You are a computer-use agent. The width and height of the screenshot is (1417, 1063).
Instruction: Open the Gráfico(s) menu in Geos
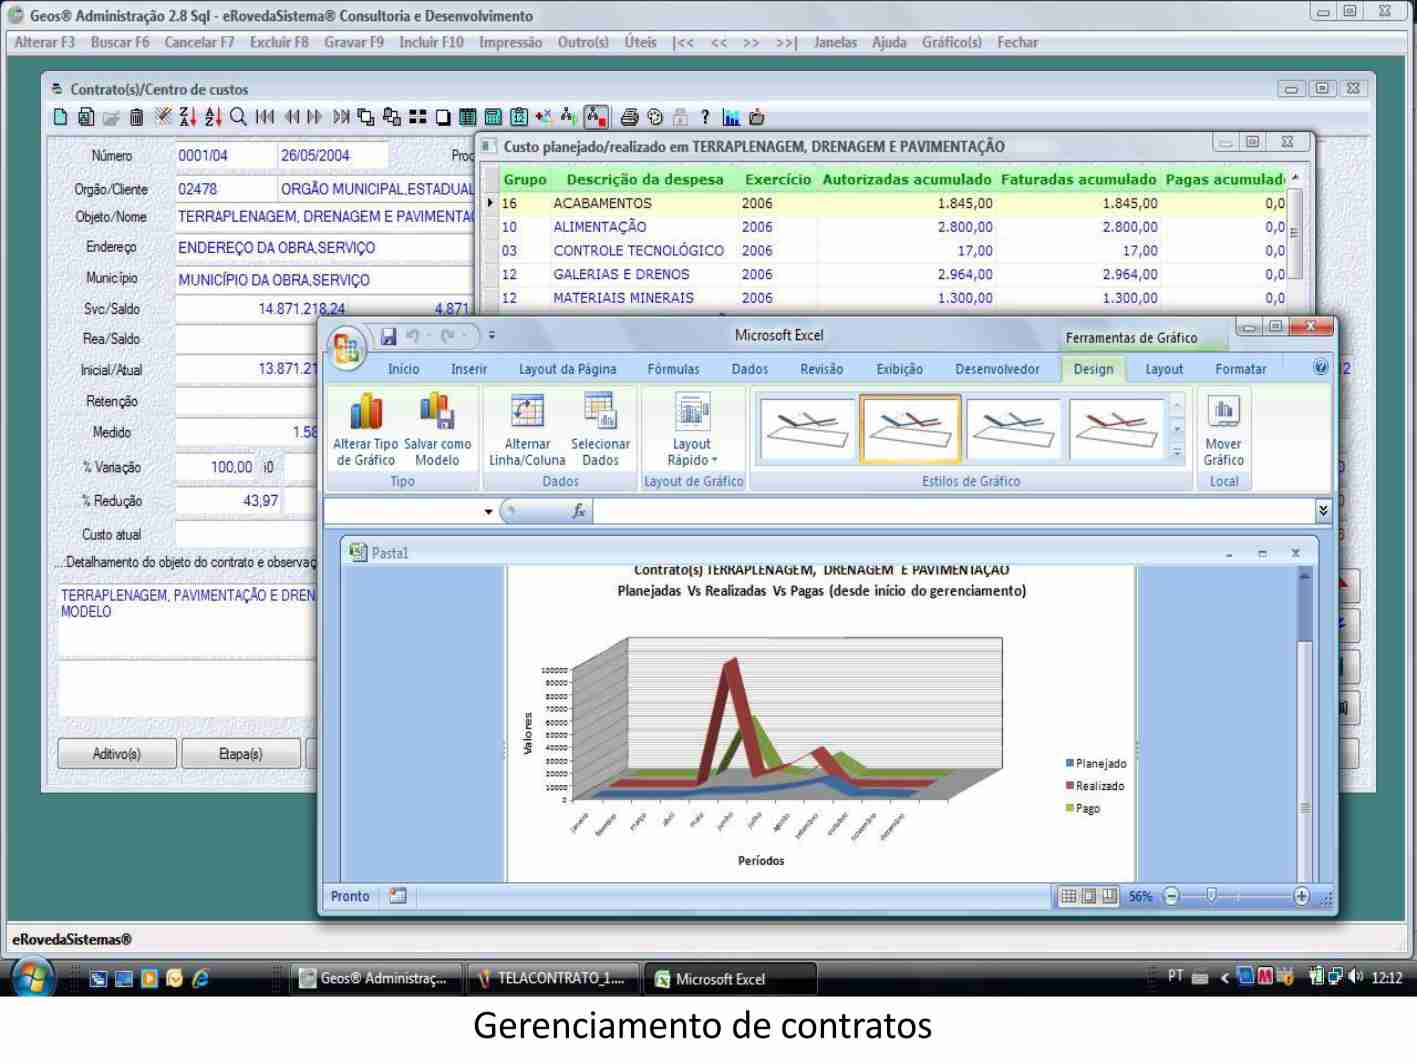(x=951, y=42)
